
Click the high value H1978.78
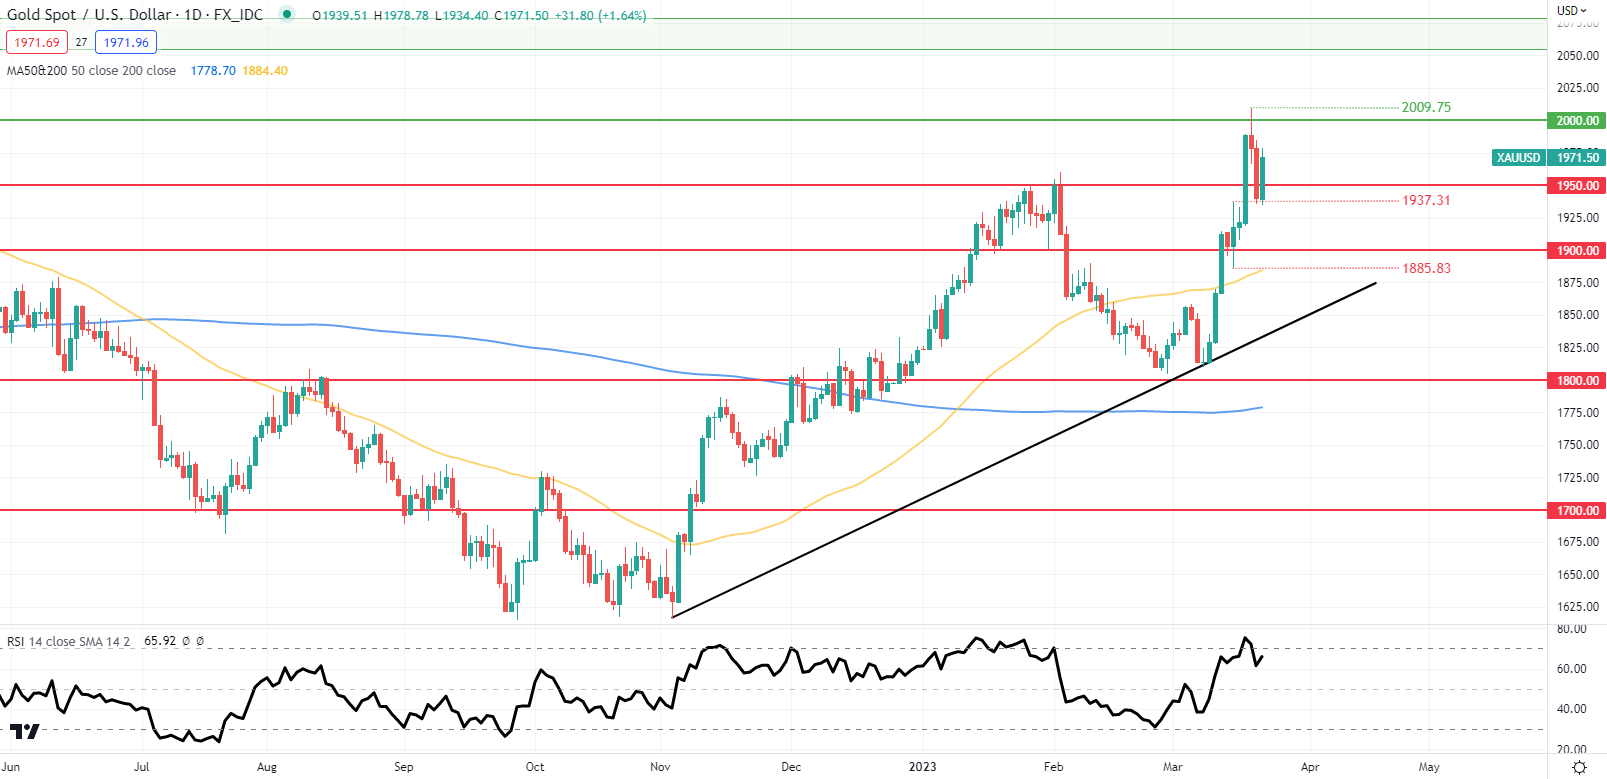coord(401,16)
